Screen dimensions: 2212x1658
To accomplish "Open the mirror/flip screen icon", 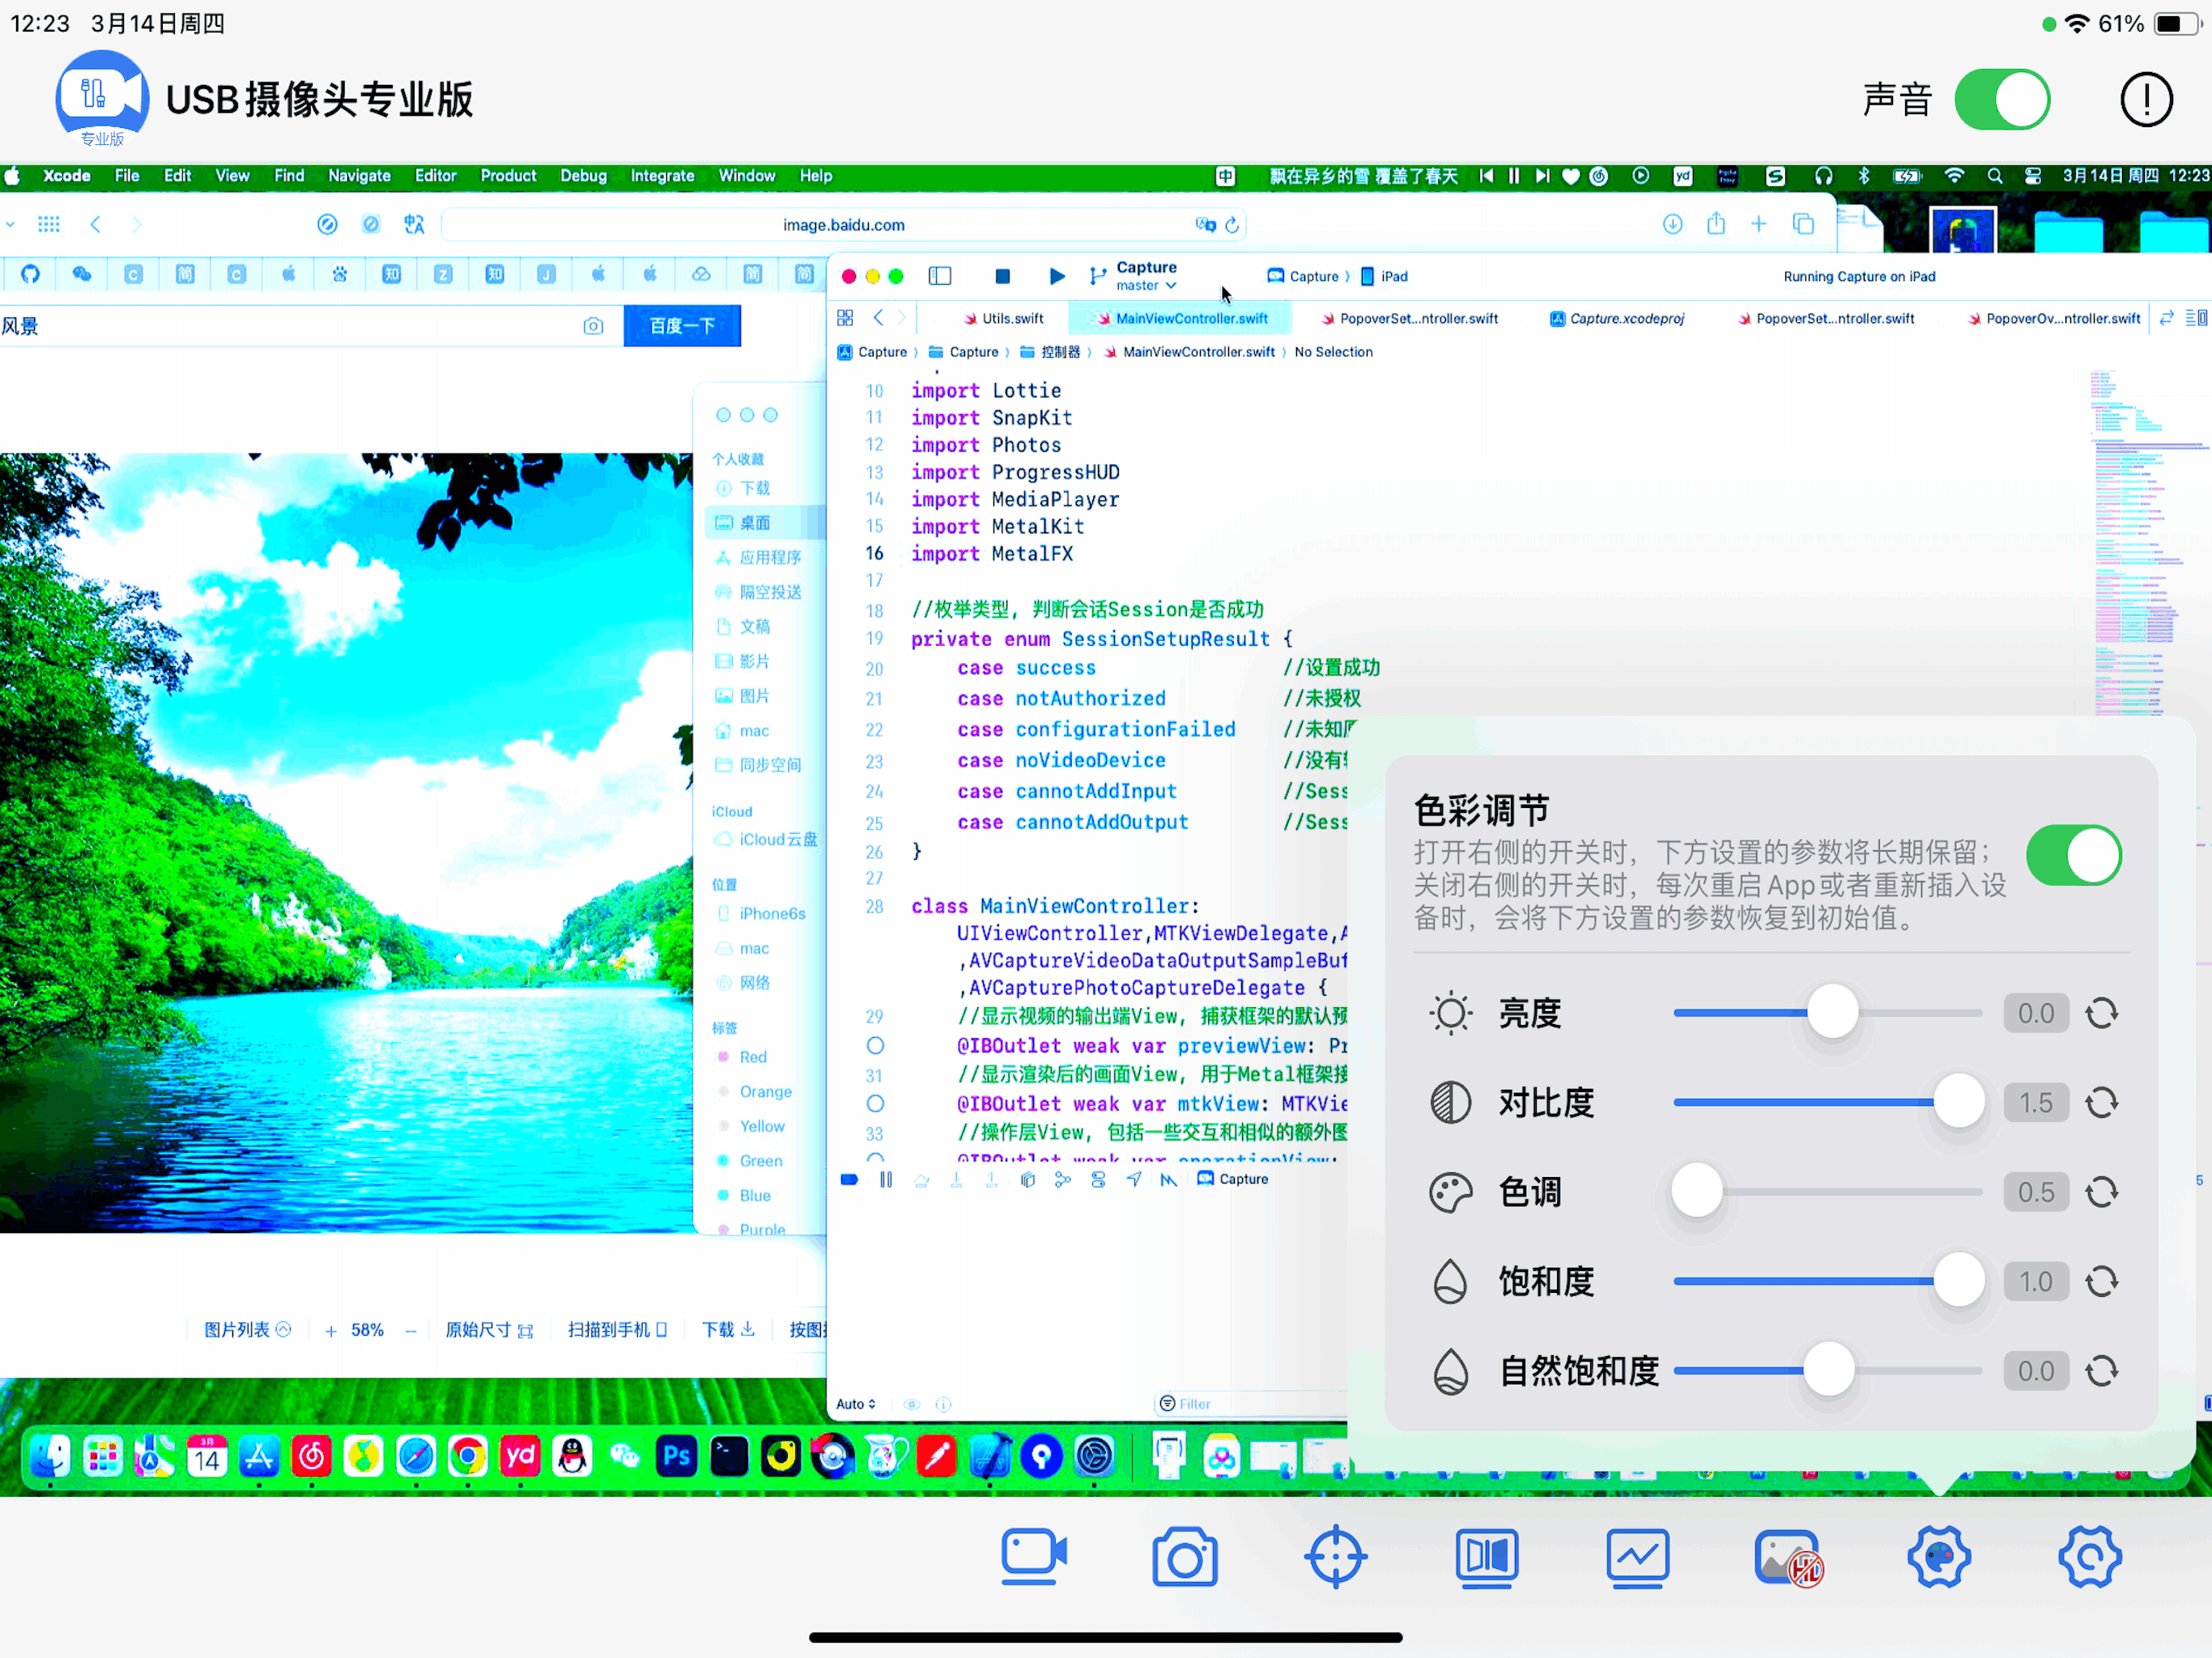I will coord(1487,1557).
